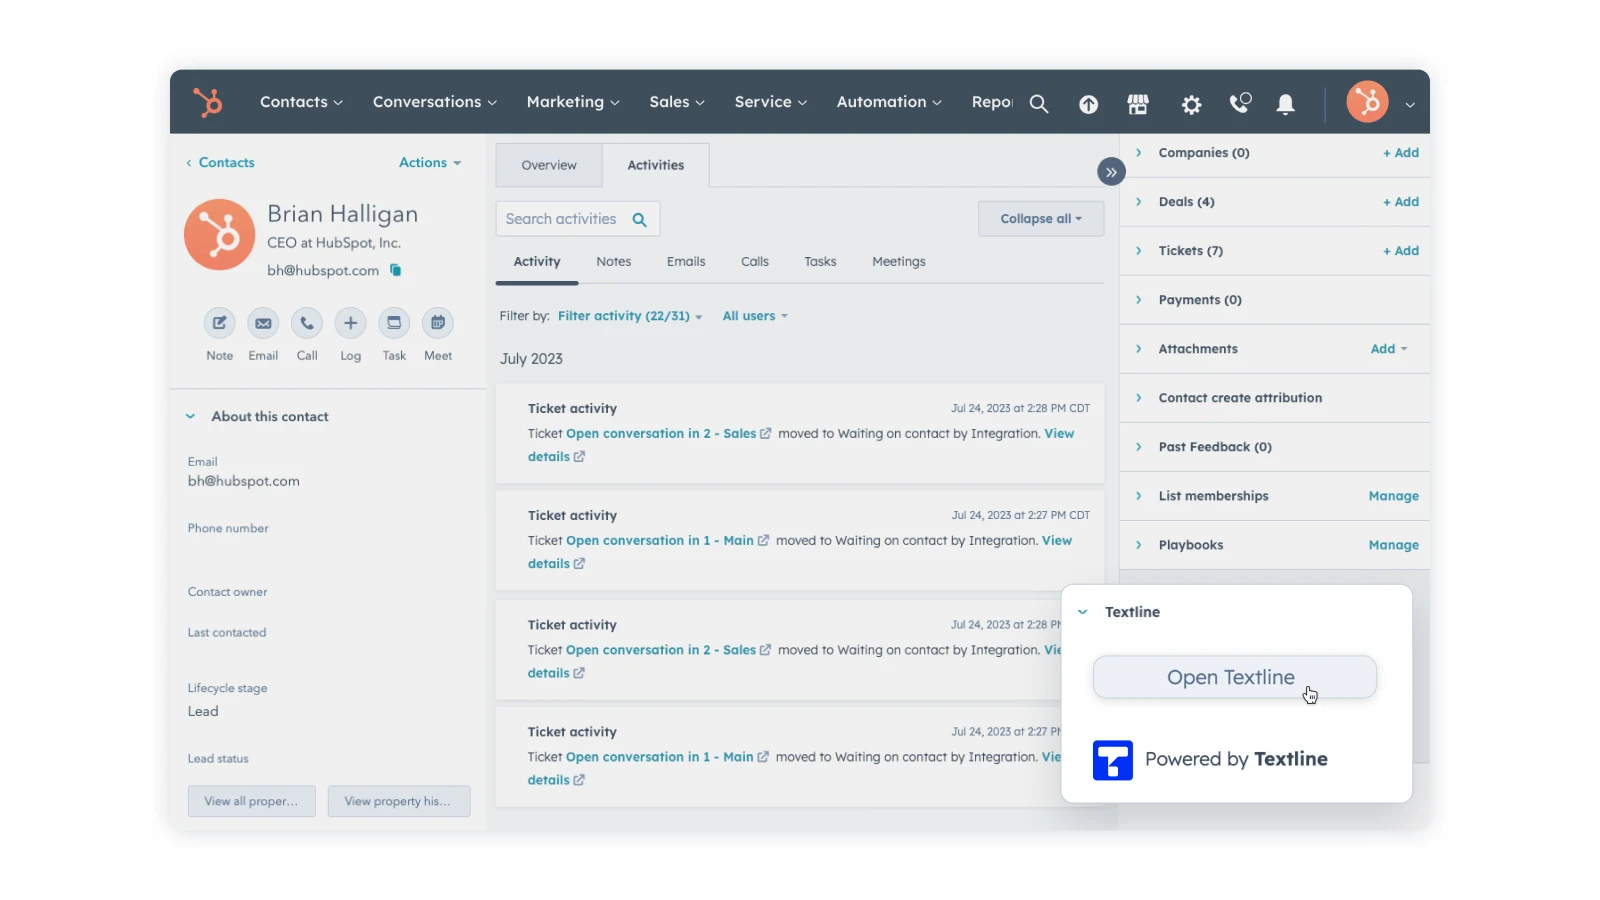Click the Task icon button
Viewport: 1600px width, 900px height.
[x=394, y=323]
